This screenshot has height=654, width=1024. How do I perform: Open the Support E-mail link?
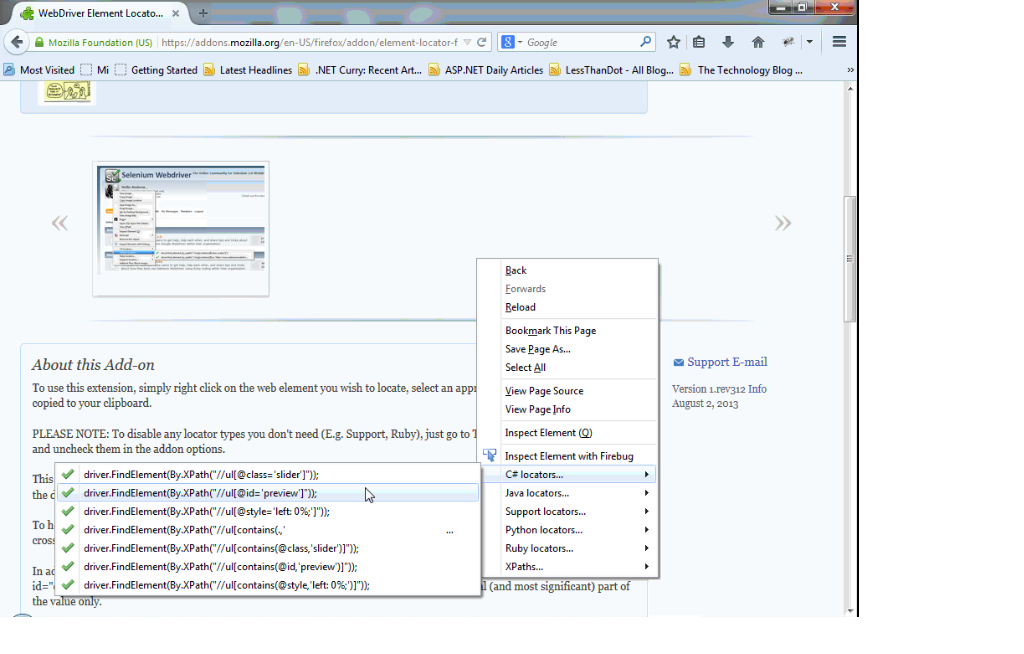point(727,362)
